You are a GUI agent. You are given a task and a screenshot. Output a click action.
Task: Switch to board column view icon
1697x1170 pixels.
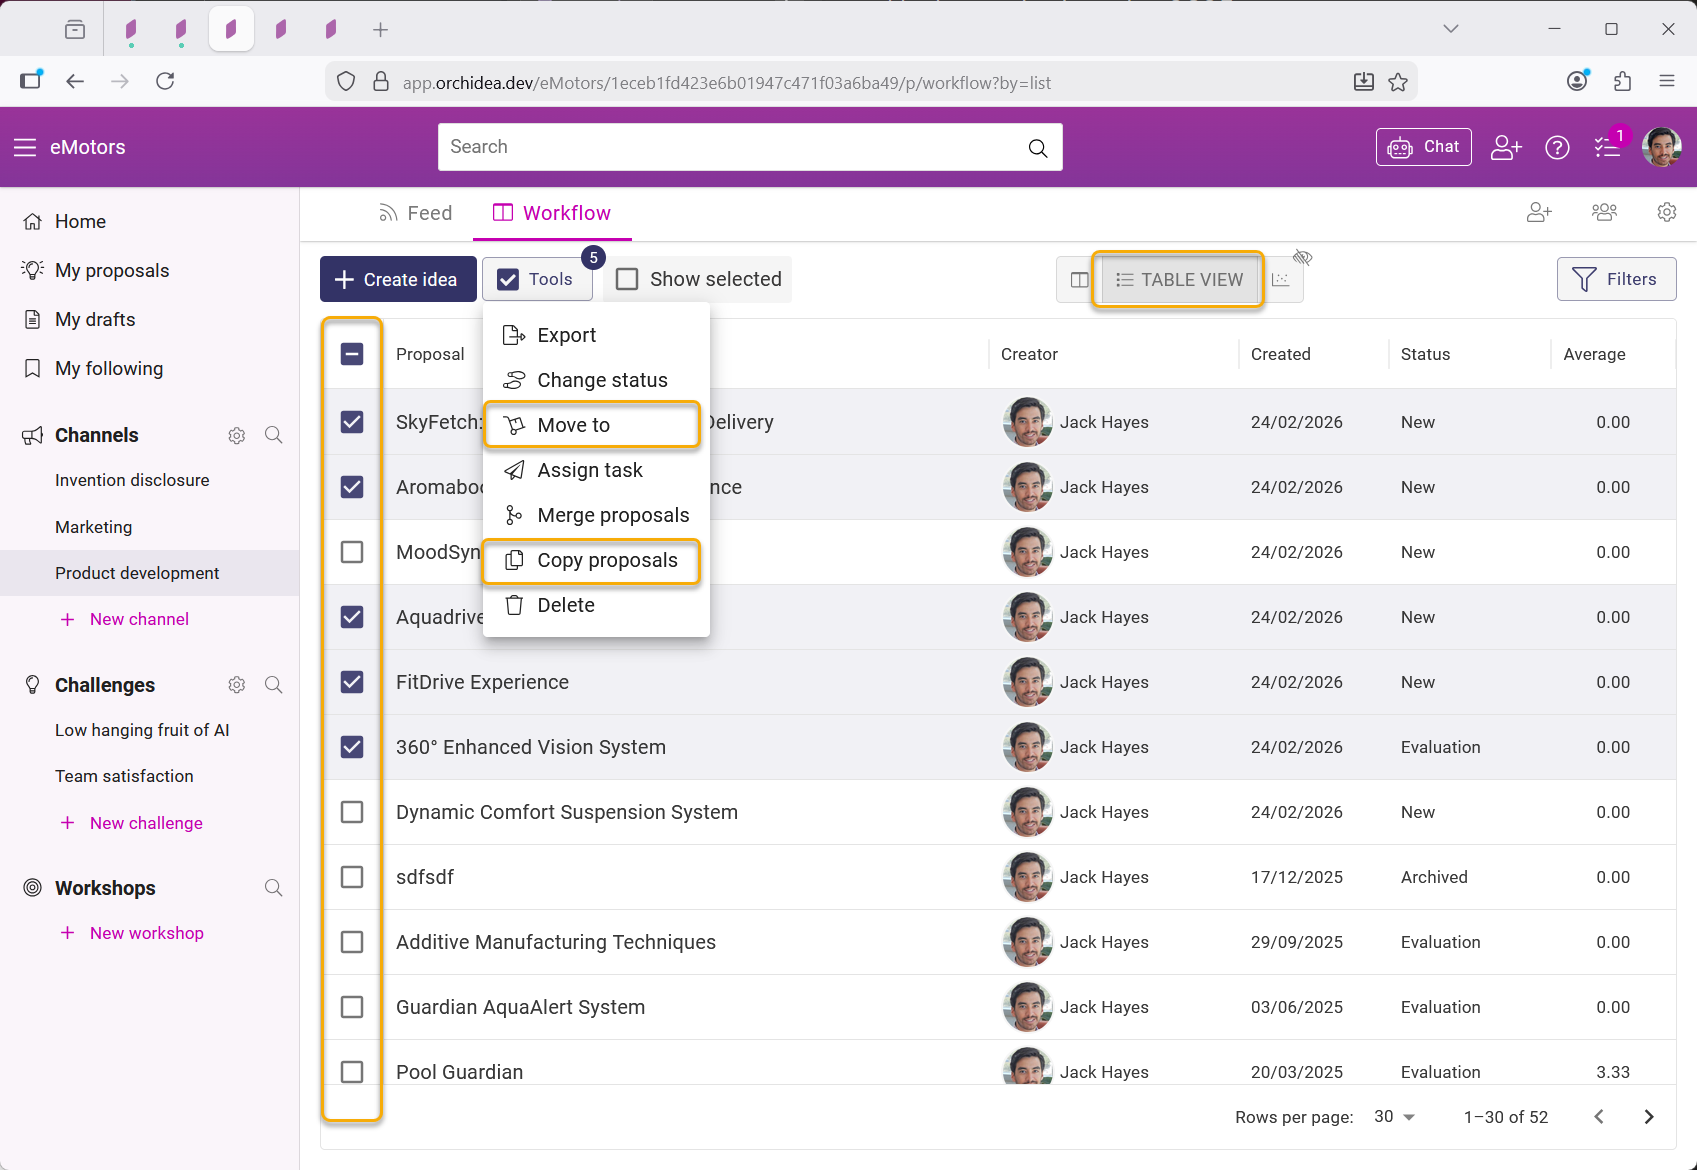click(x=1079, y=280)
